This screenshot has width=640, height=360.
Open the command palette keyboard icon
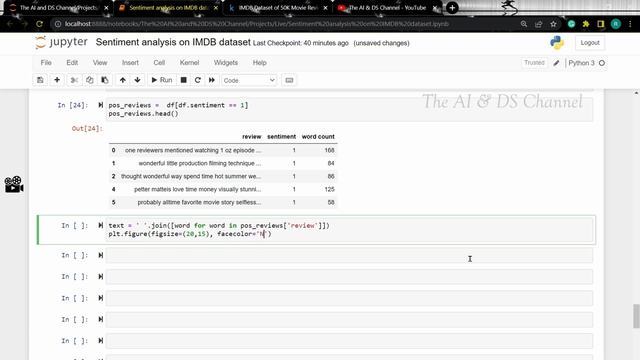click(x=289, y=80)
